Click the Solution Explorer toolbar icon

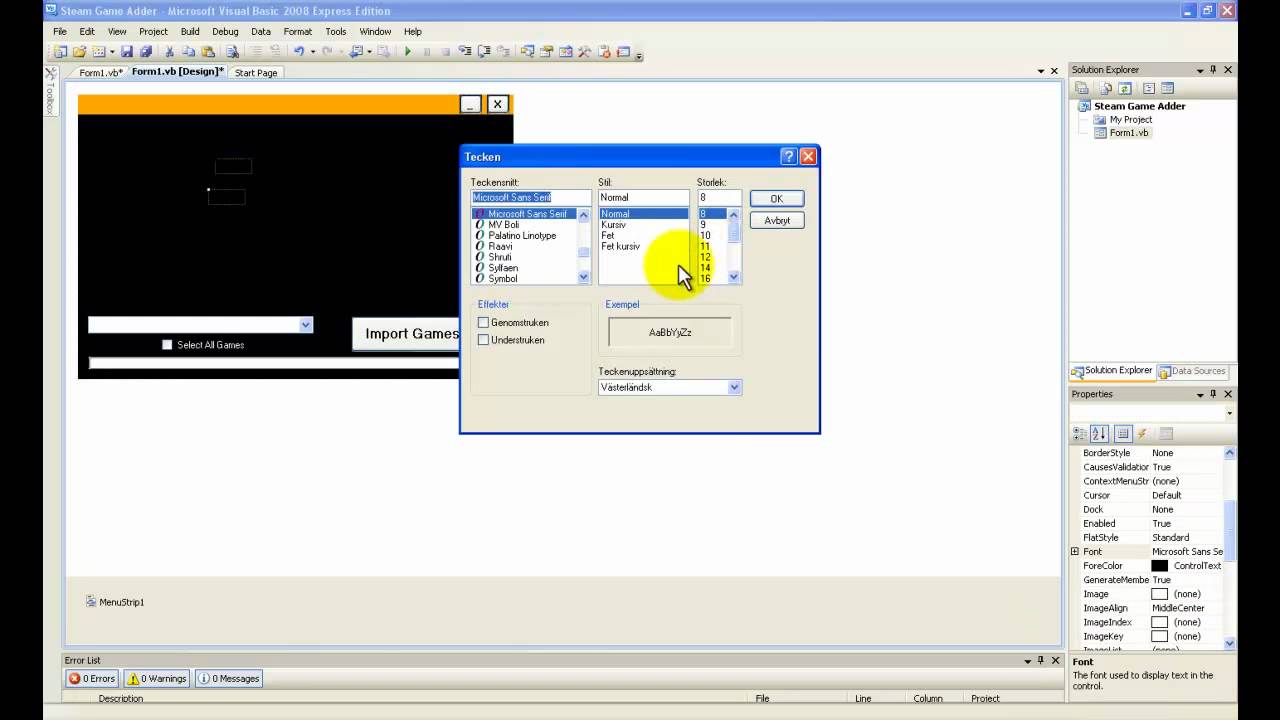point(526,52)
